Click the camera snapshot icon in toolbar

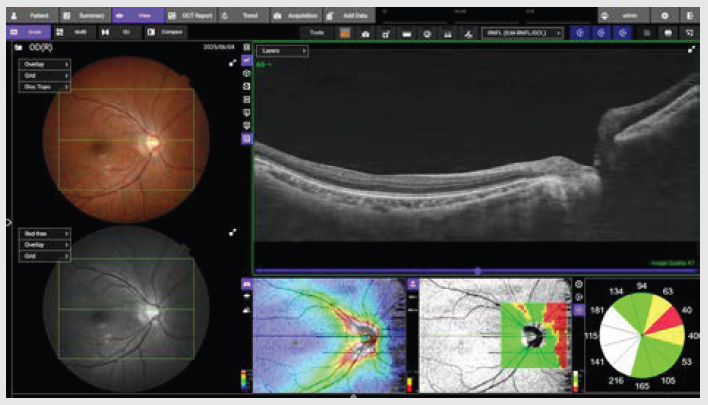(365, 33)
